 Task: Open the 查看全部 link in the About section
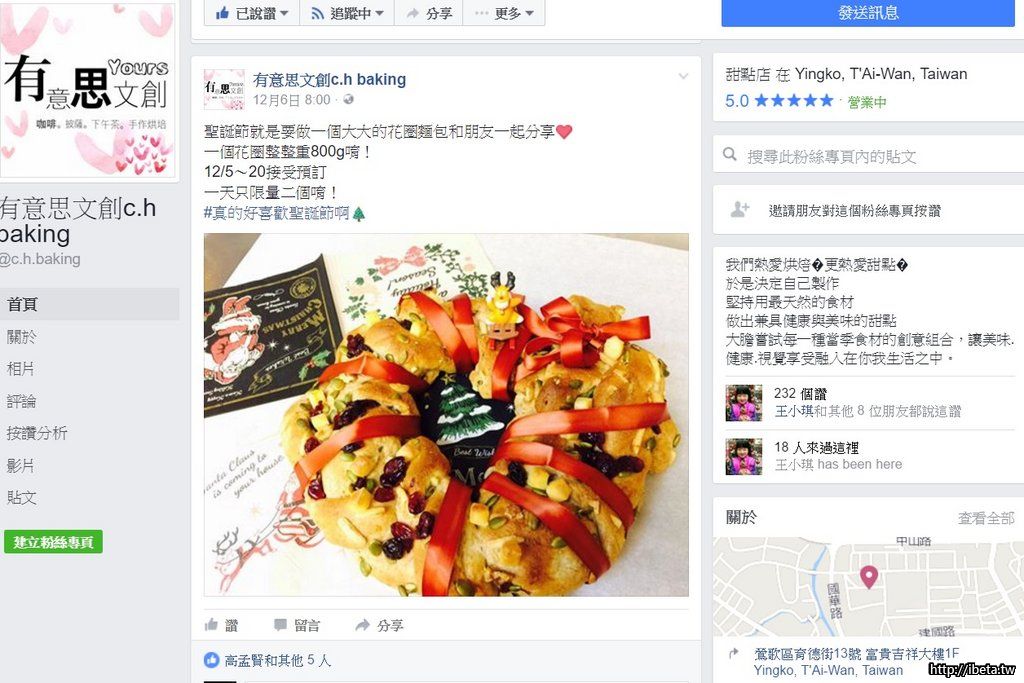click(x=985, y=518)
